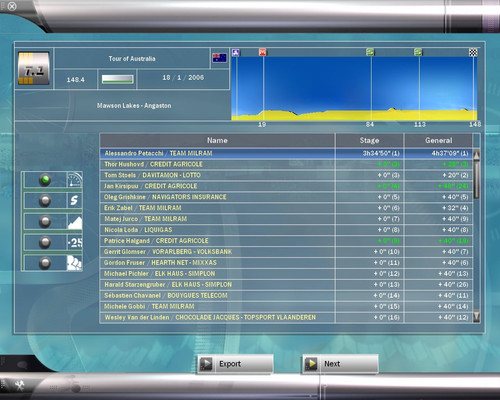Click the start marker on the stage profile

[x=236, y=52]
